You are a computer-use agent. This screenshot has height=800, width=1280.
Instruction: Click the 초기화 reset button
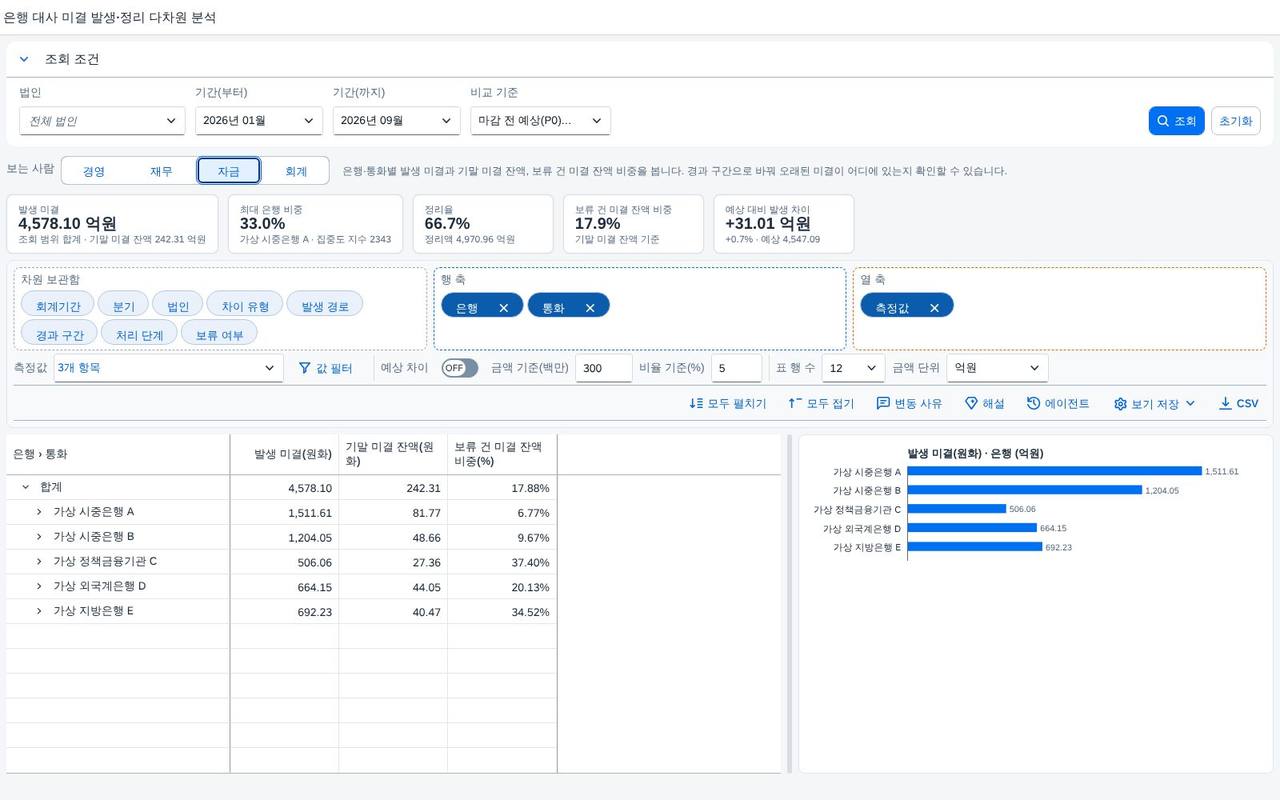[1235, 121]
